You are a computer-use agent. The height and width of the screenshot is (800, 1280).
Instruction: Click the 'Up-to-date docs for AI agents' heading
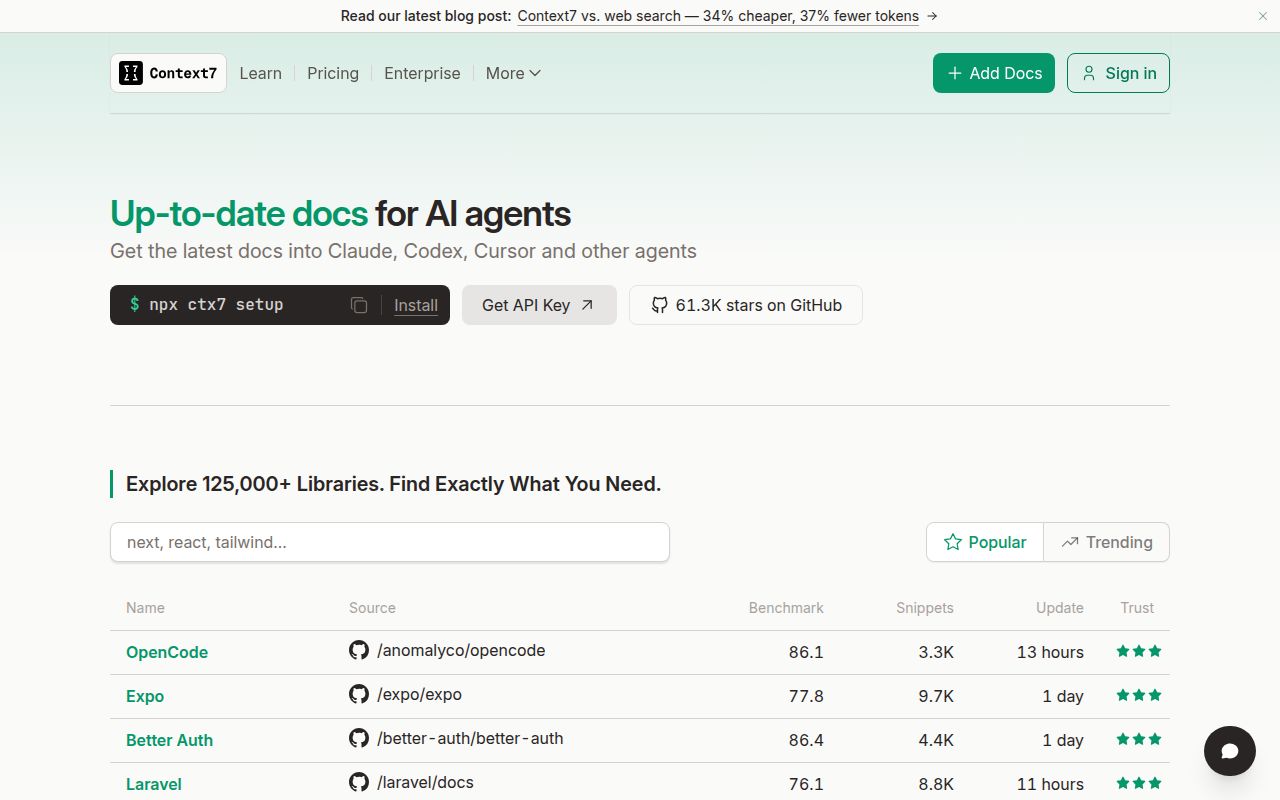click(x=340, y=213)
